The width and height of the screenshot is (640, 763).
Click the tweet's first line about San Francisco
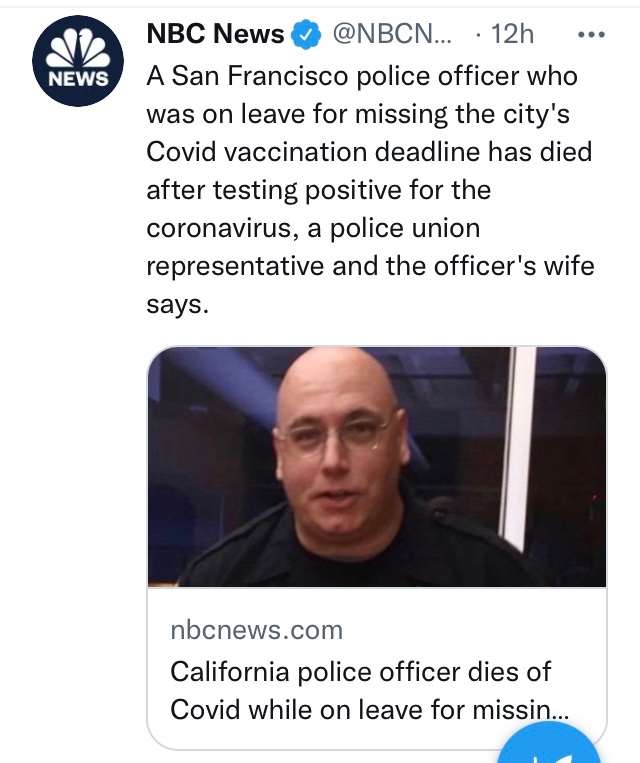(x=361, y=76)
